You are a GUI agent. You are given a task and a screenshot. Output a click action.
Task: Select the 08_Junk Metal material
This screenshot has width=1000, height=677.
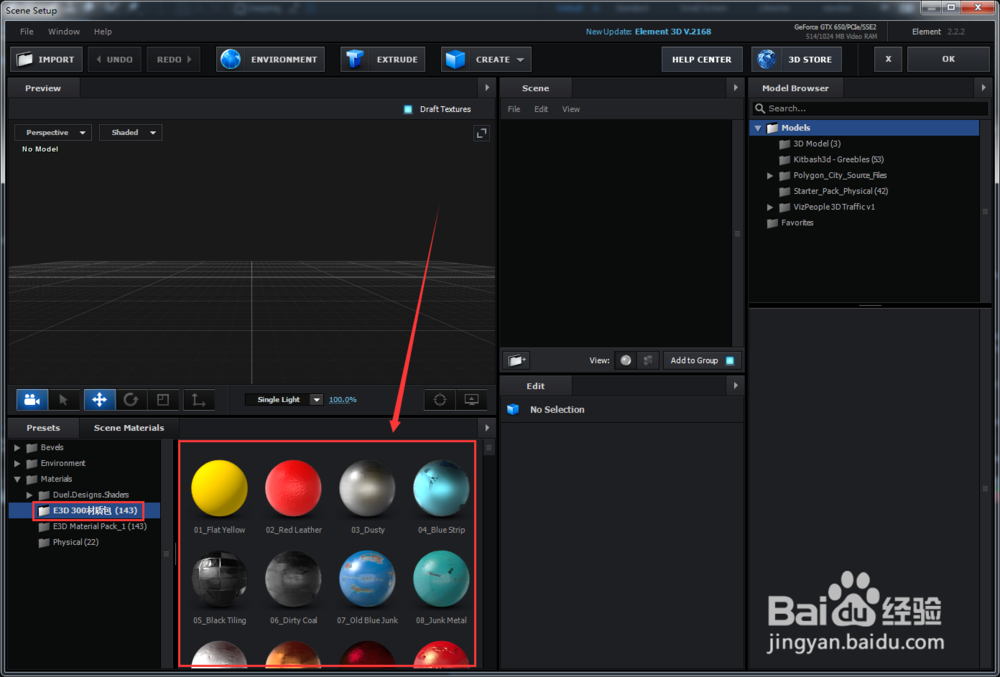(x=441, y=579)
